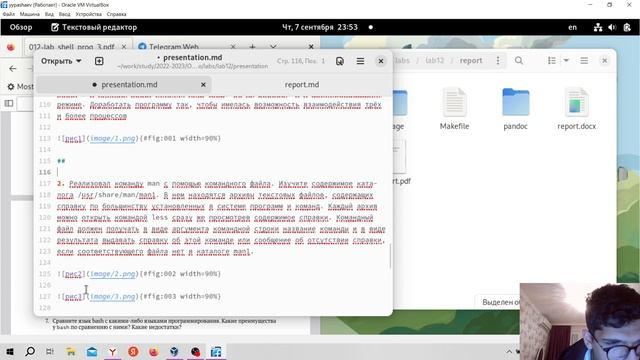Open the en keyboard layout selector

tap(573, 27)
